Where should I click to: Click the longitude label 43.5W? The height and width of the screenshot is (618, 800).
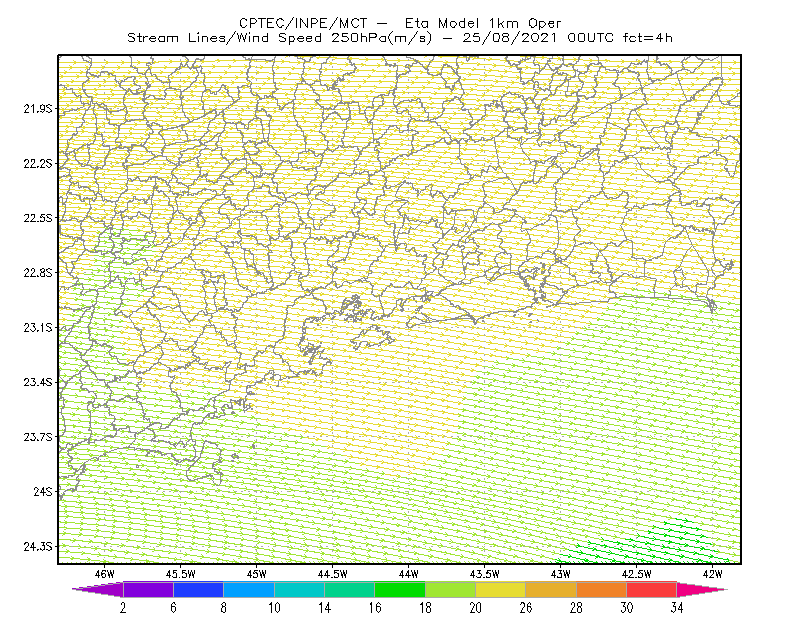click(485, 574)
